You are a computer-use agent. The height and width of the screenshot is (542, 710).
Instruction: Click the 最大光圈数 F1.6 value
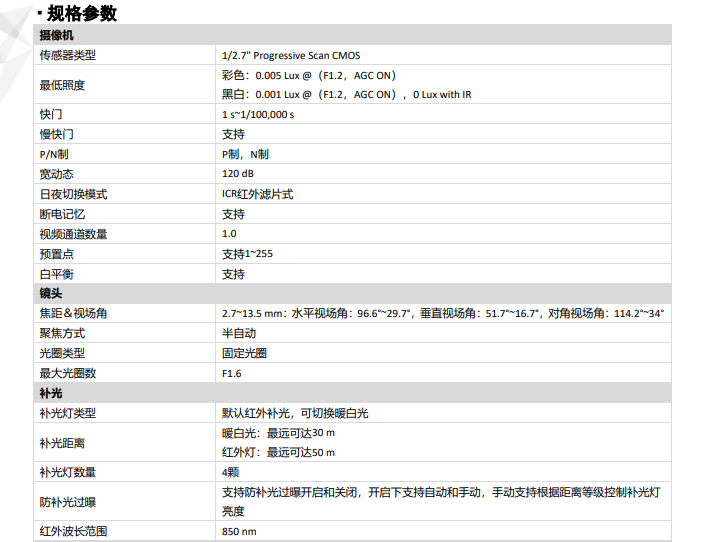(x=232, y=373)
